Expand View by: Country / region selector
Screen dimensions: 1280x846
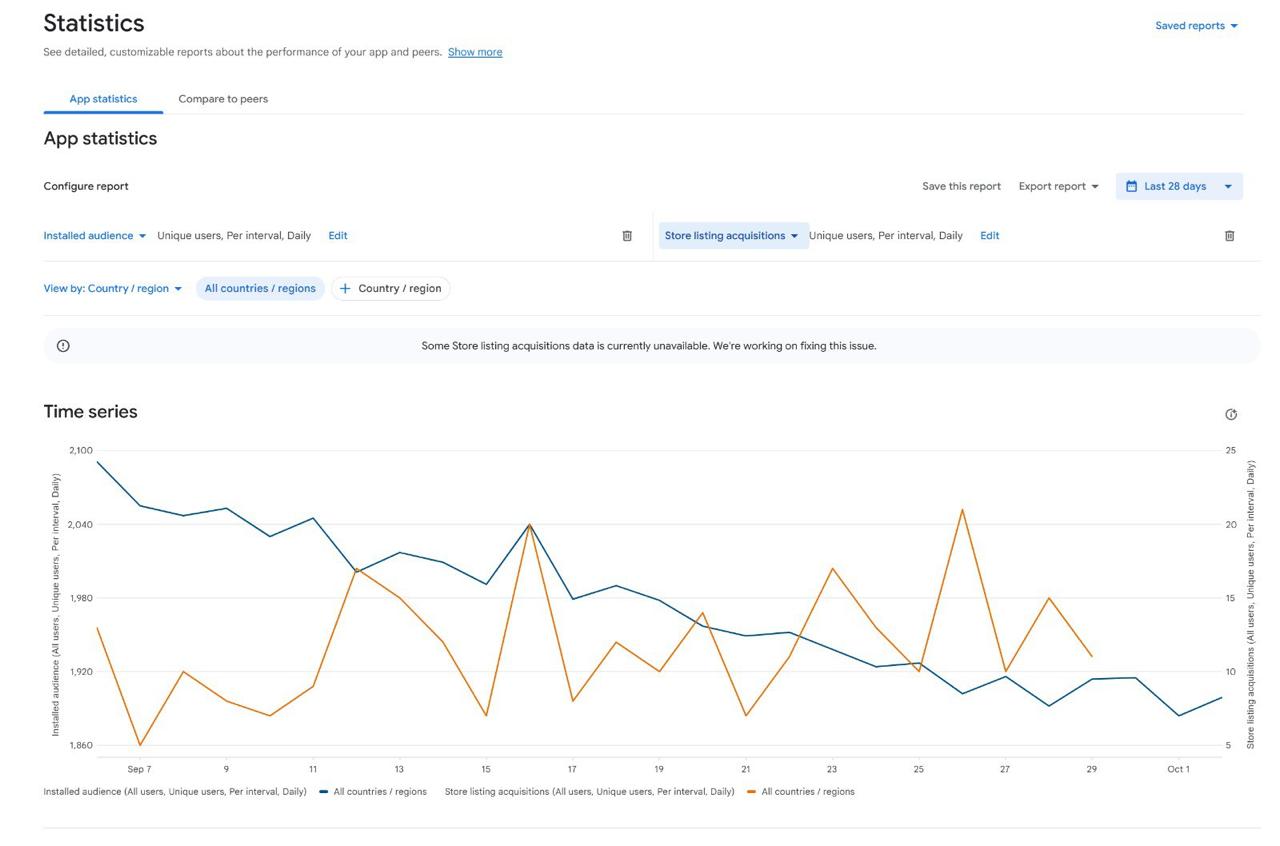113,289
